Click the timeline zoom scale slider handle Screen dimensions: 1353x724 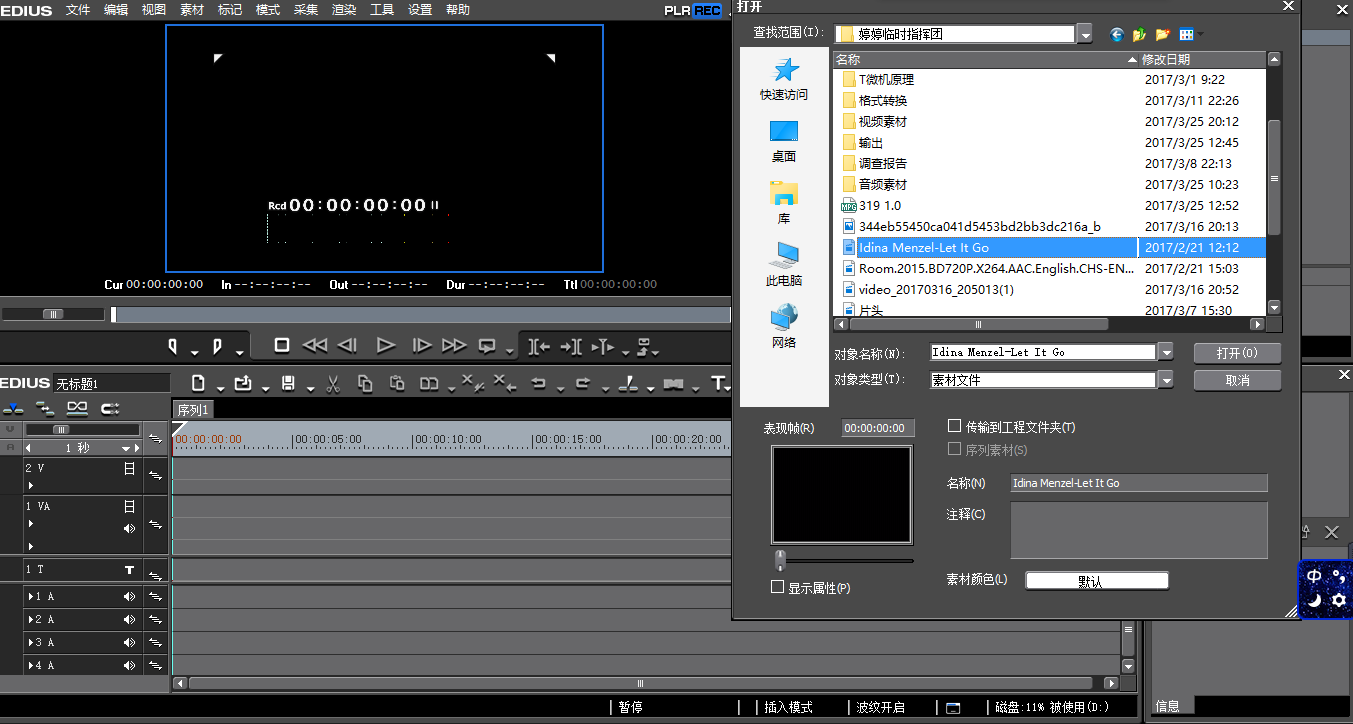(61, 429)
